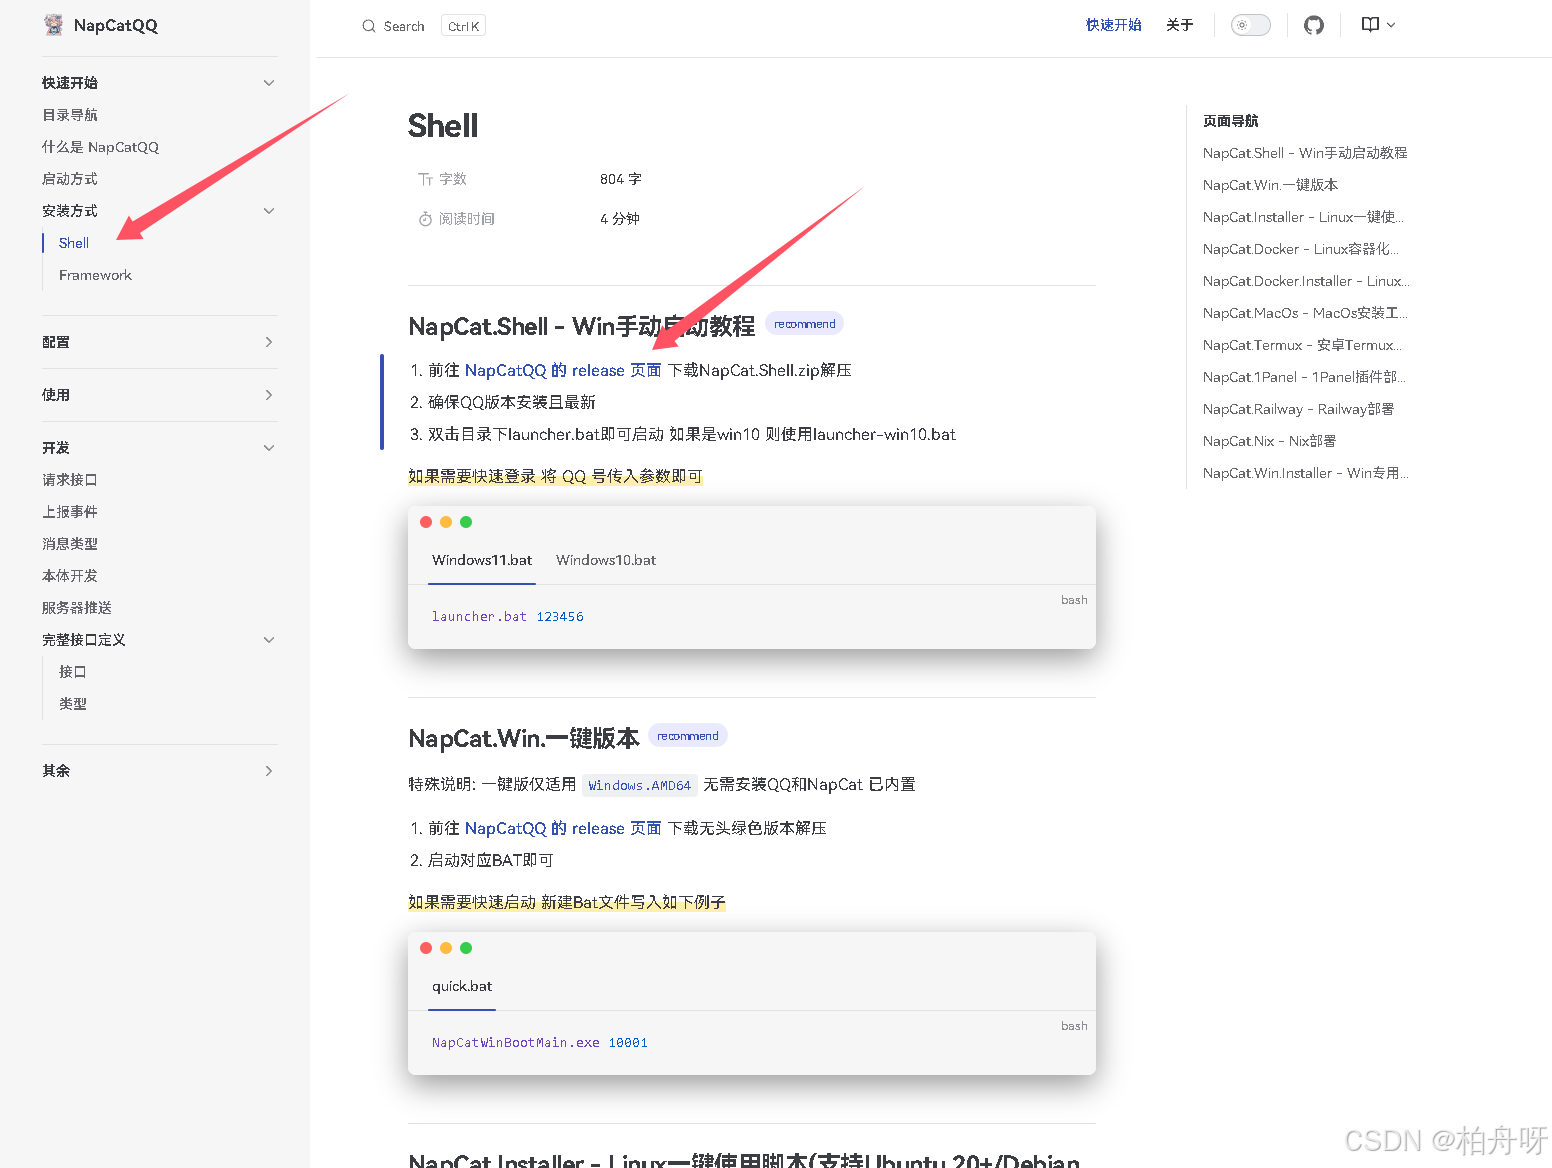Switch to the Windows10.bat code tab

pyautogui.click(x=606, y=560)
